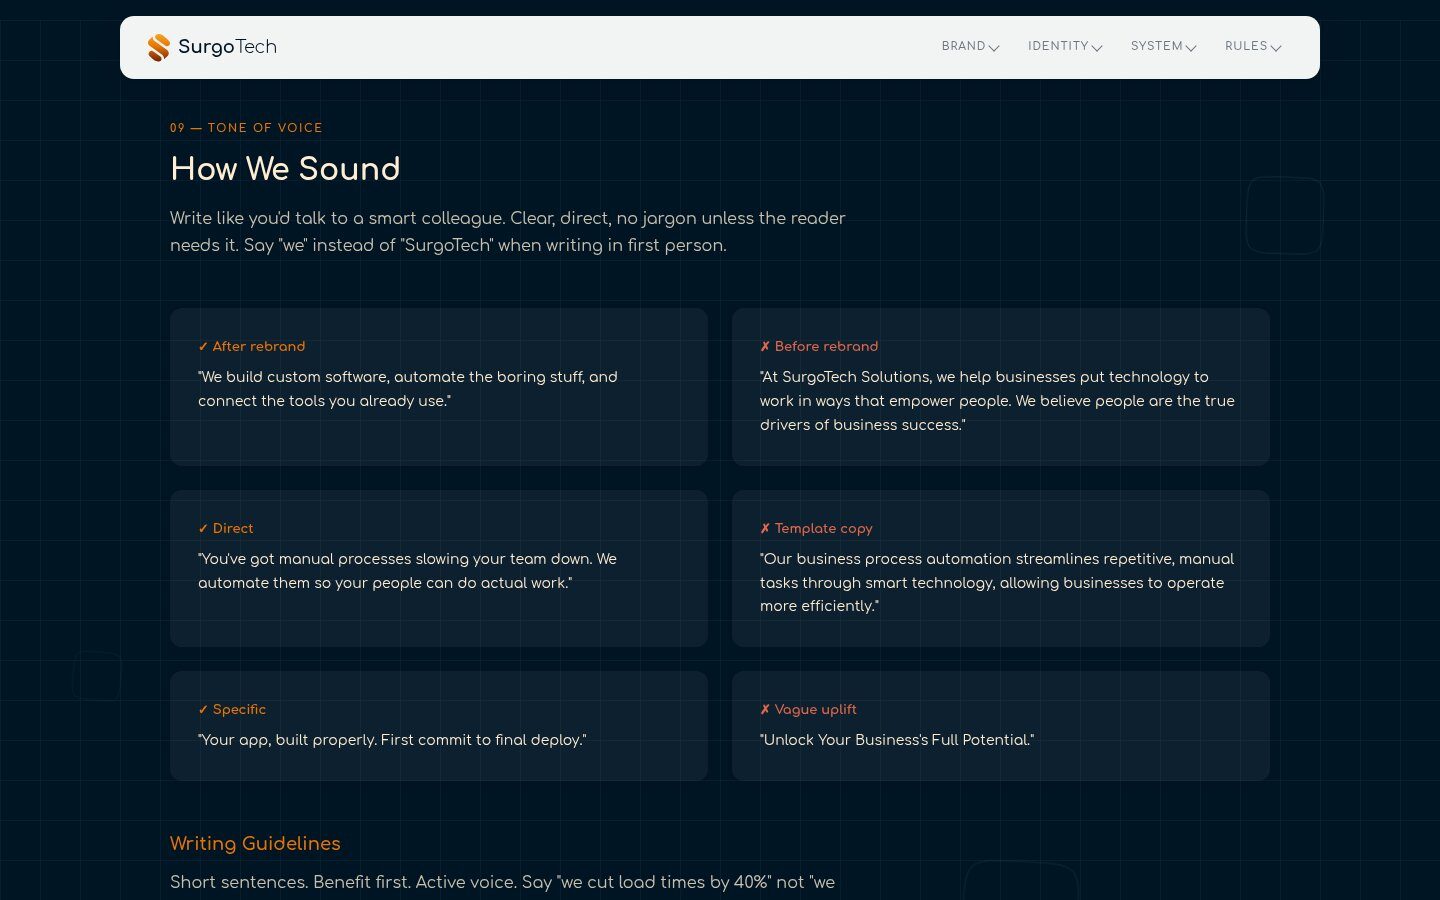Viewport: 1440px width, 900px height.
Task: Click the "How We Sound" heading
Action: click(x=285, y=169)
